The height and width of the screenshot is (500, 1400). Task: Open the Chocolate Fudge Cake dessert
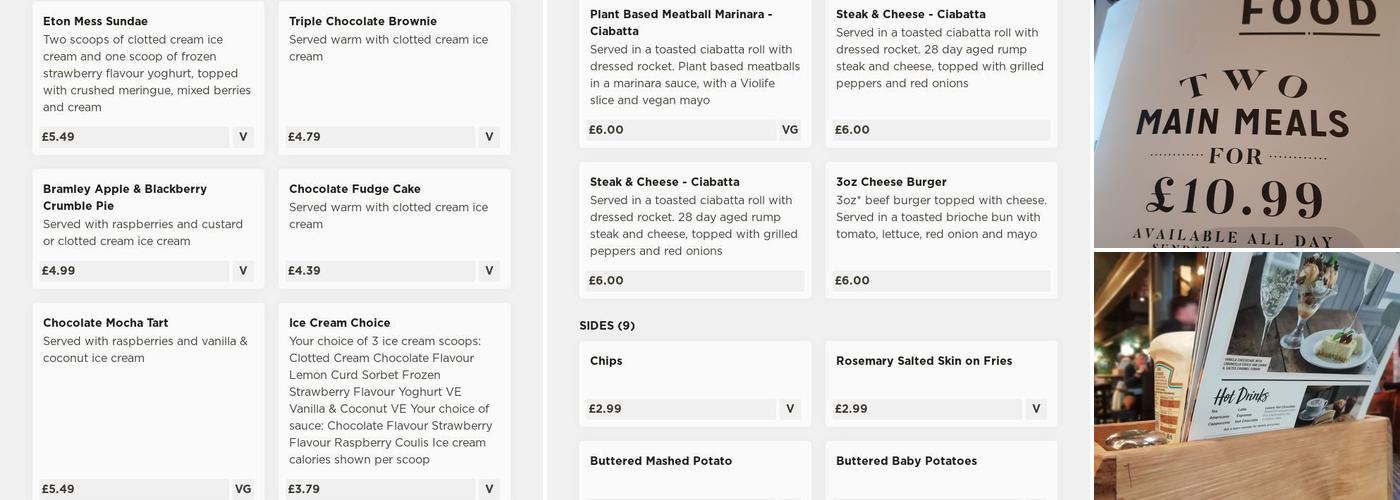(x=354, y=189)
